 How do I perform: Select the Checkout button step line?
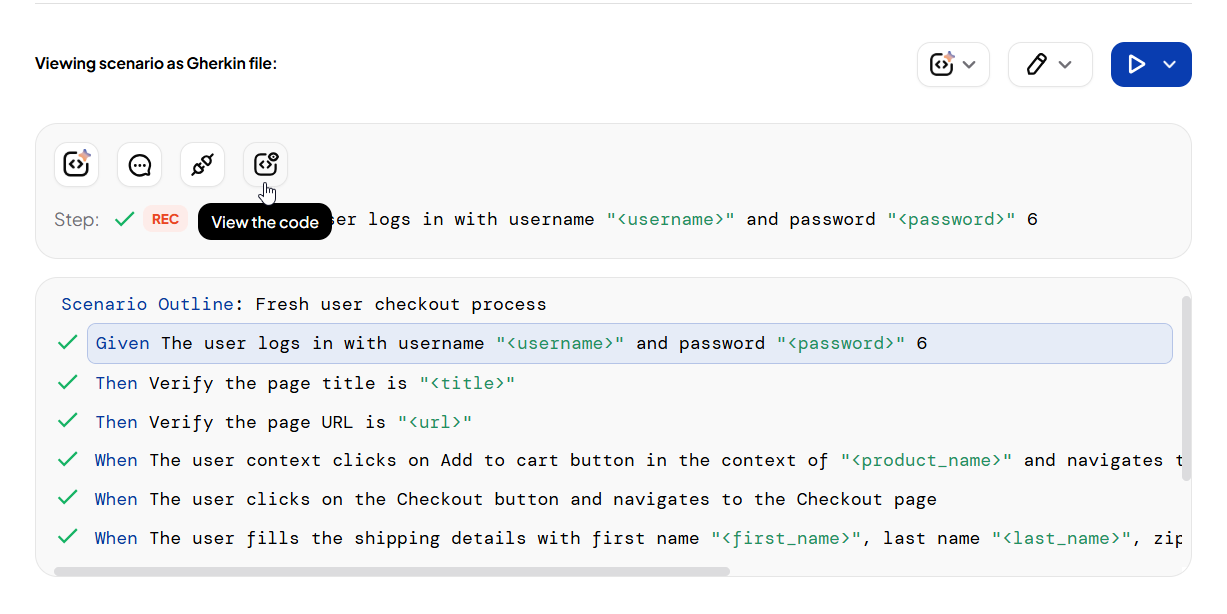click(515, 499)
